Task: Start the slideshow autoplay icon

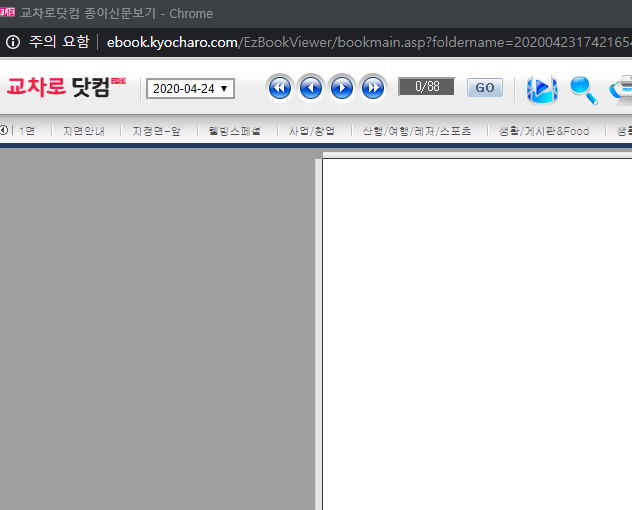Action: click(542, 90)
